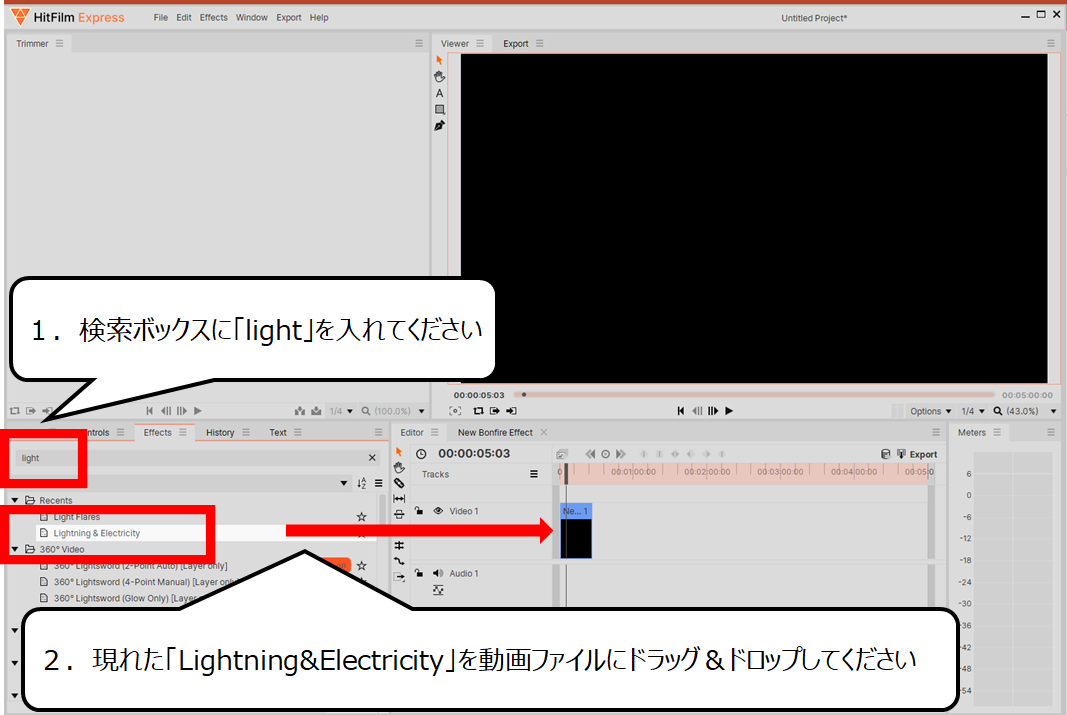Viewport: 1067px width, 715px height.
Task: Select the Viewer's text tool
Action: (x=440, y=93)
